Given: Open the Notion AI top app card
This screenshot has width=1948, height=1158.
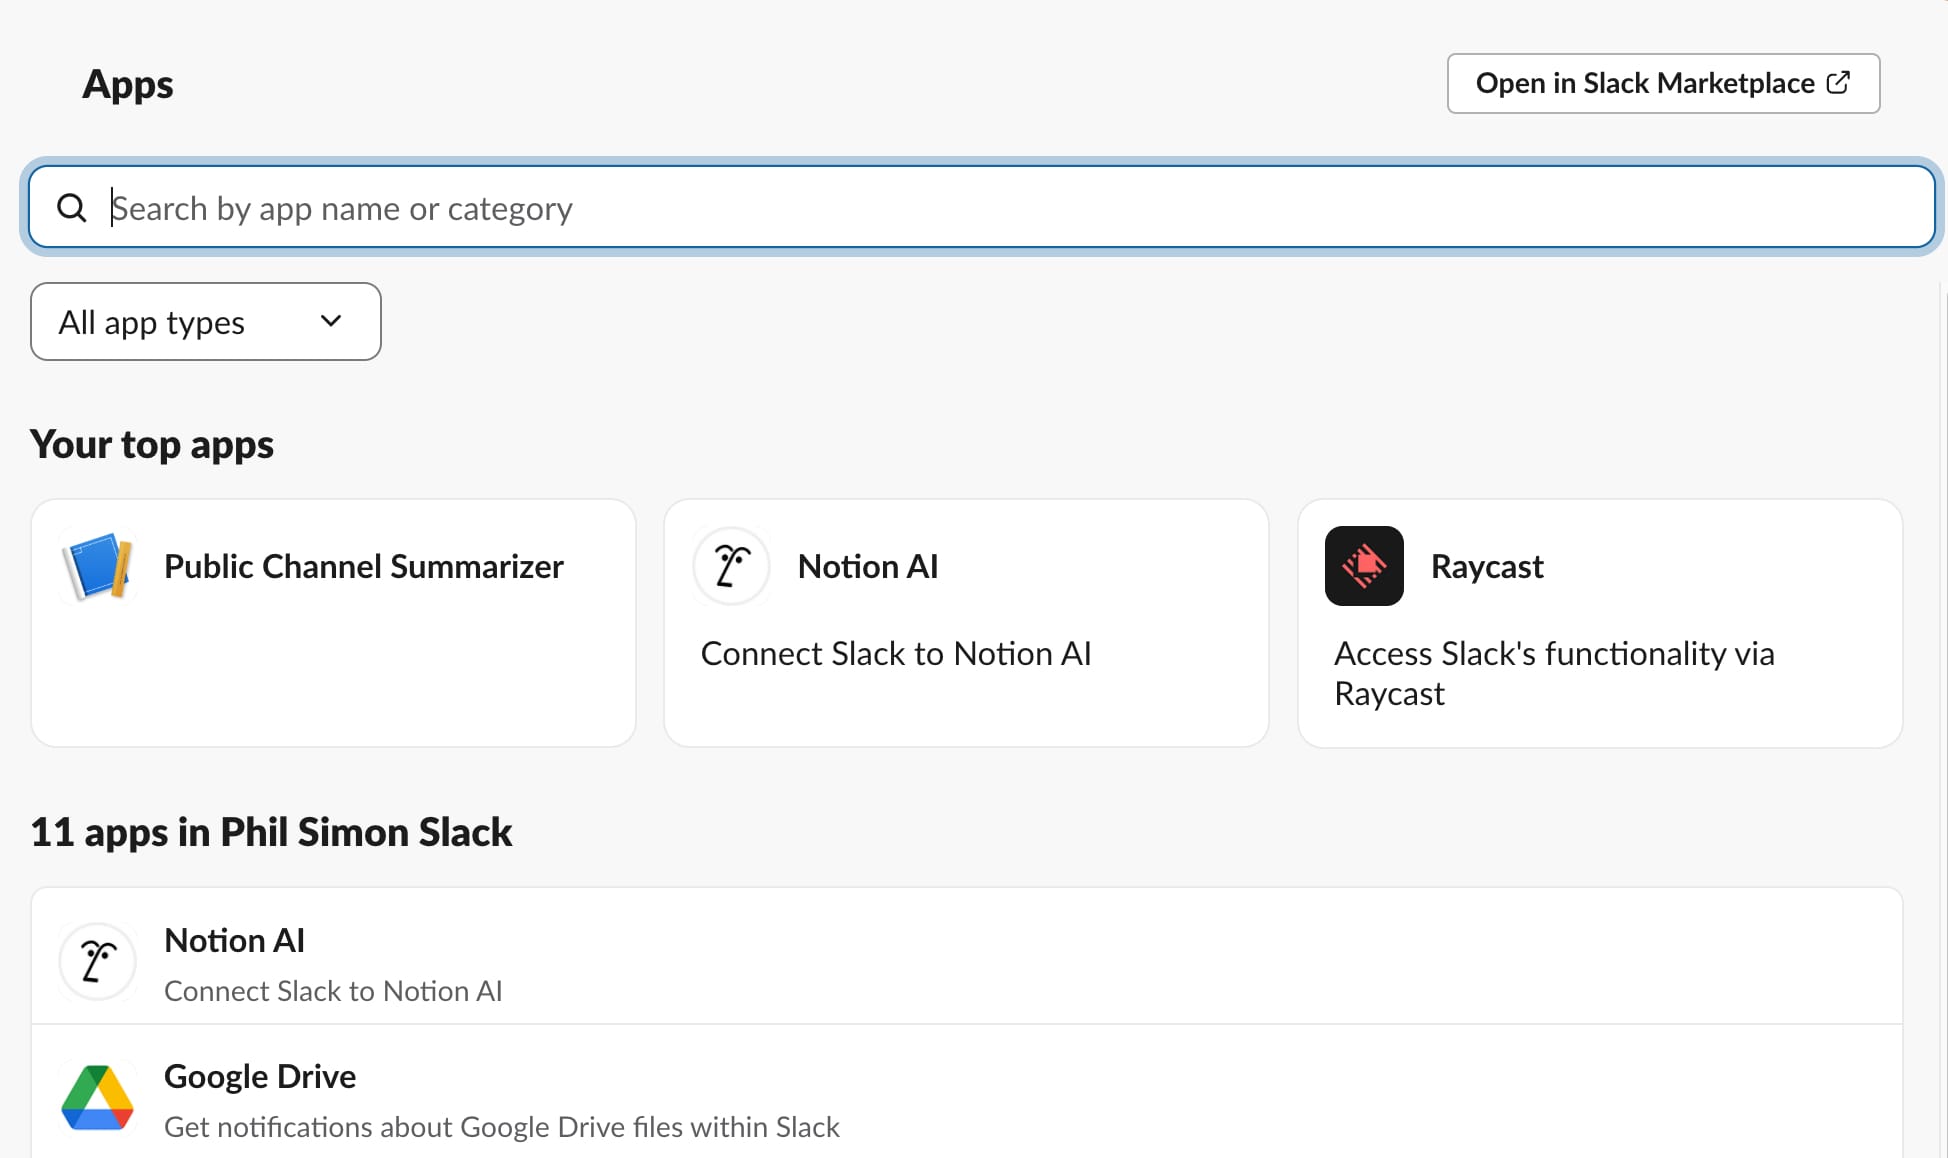Looking at the screenshot, I should click(966, 623).
